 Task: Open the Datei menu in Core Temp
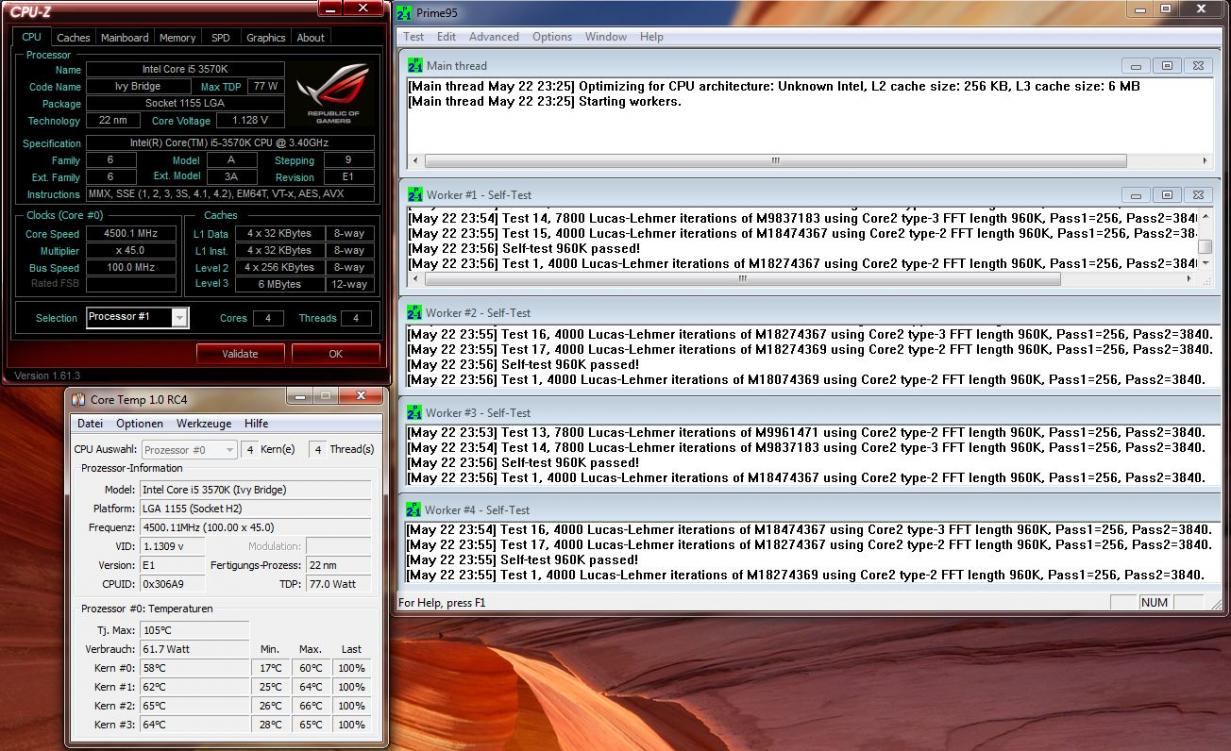point(91,424)
